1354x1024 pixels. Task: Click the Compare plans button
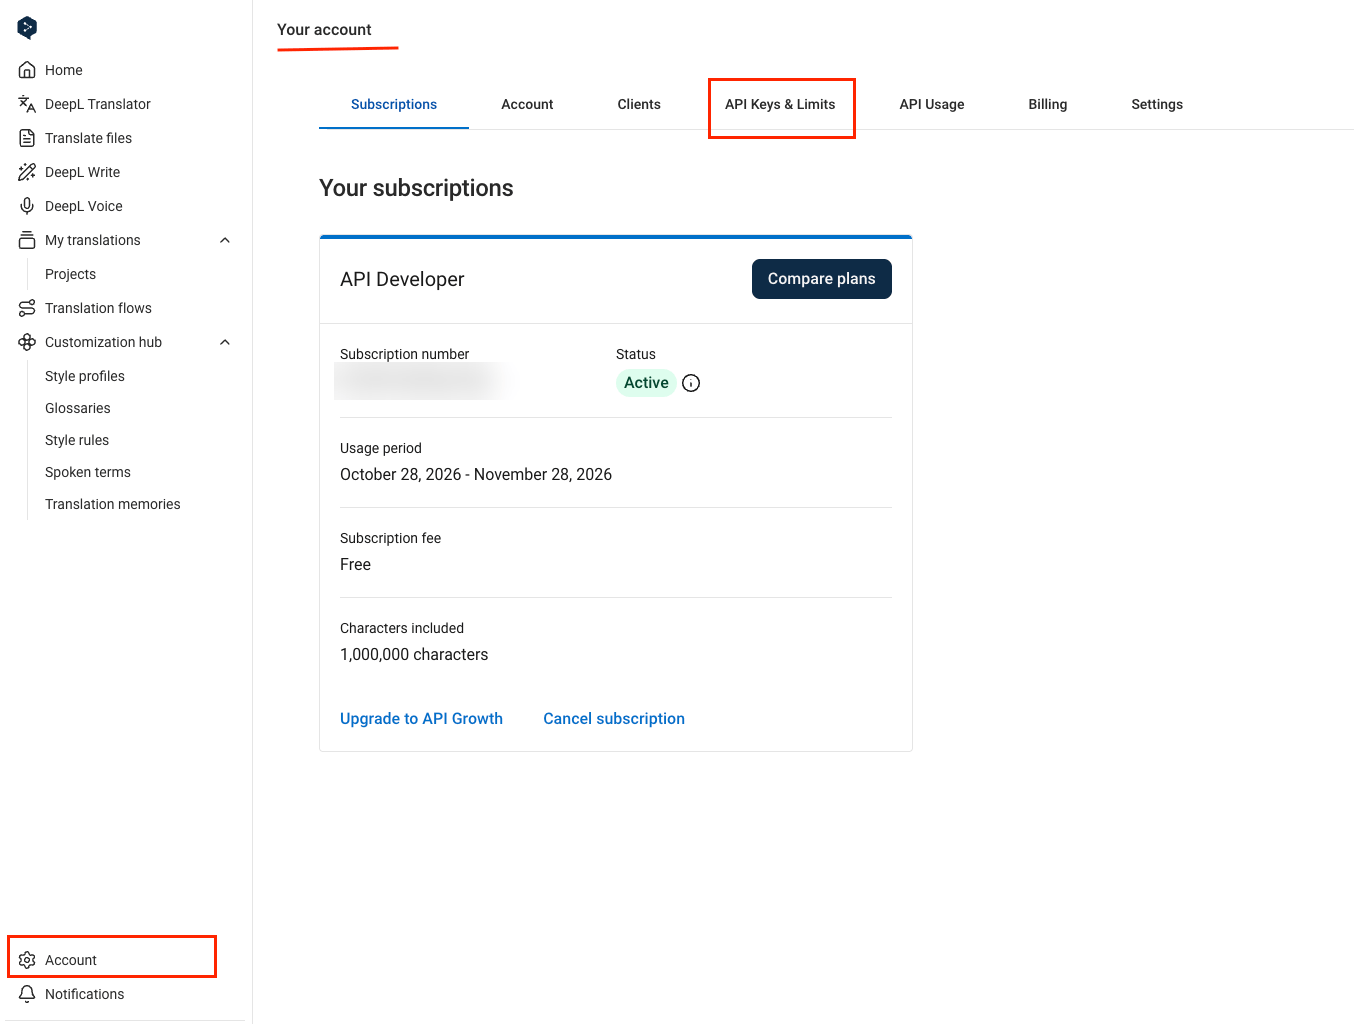pyautogui.click(x=822, y=279)
